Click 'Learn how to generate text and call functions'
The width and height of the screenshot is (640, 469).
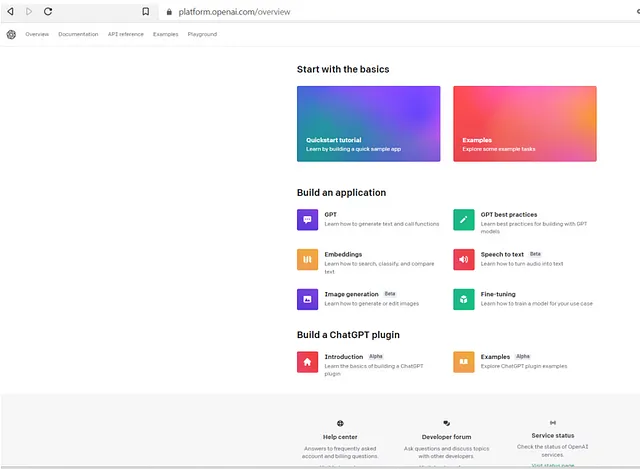click(x=382, y=224)
